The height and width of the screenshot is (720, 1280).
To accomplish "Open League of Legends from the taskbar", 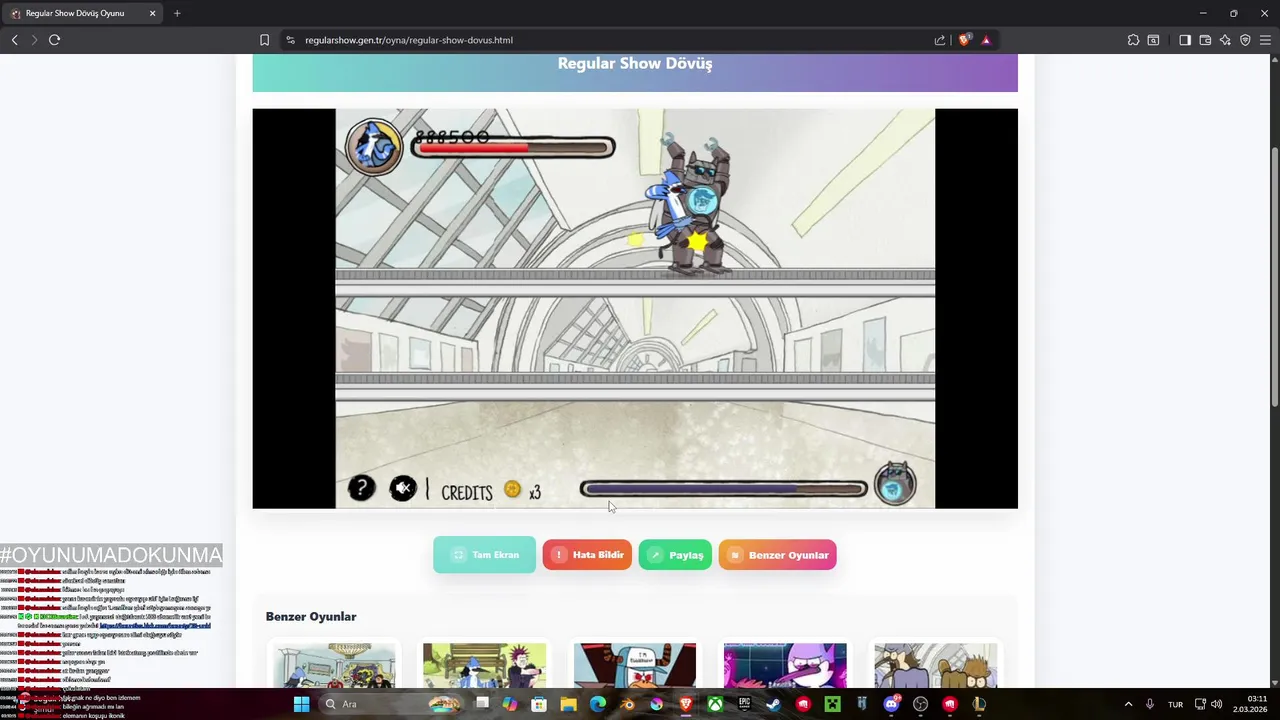I will point(979,704).
